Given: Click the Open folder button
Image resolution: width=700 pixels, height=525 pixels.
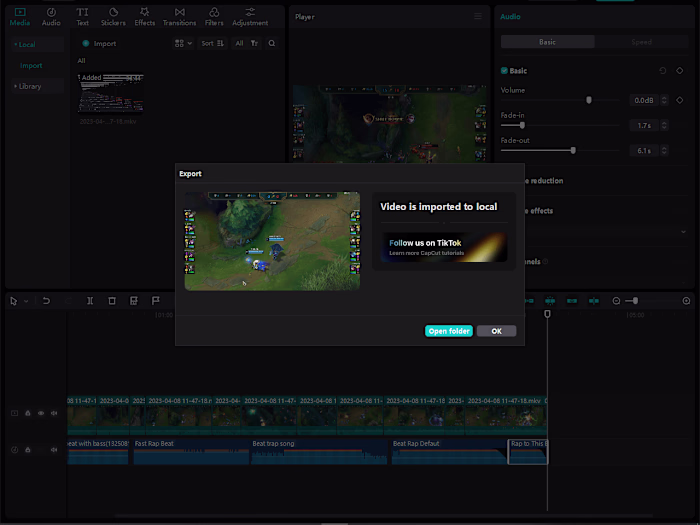Looking at the screenshot, I should point(449,331).
